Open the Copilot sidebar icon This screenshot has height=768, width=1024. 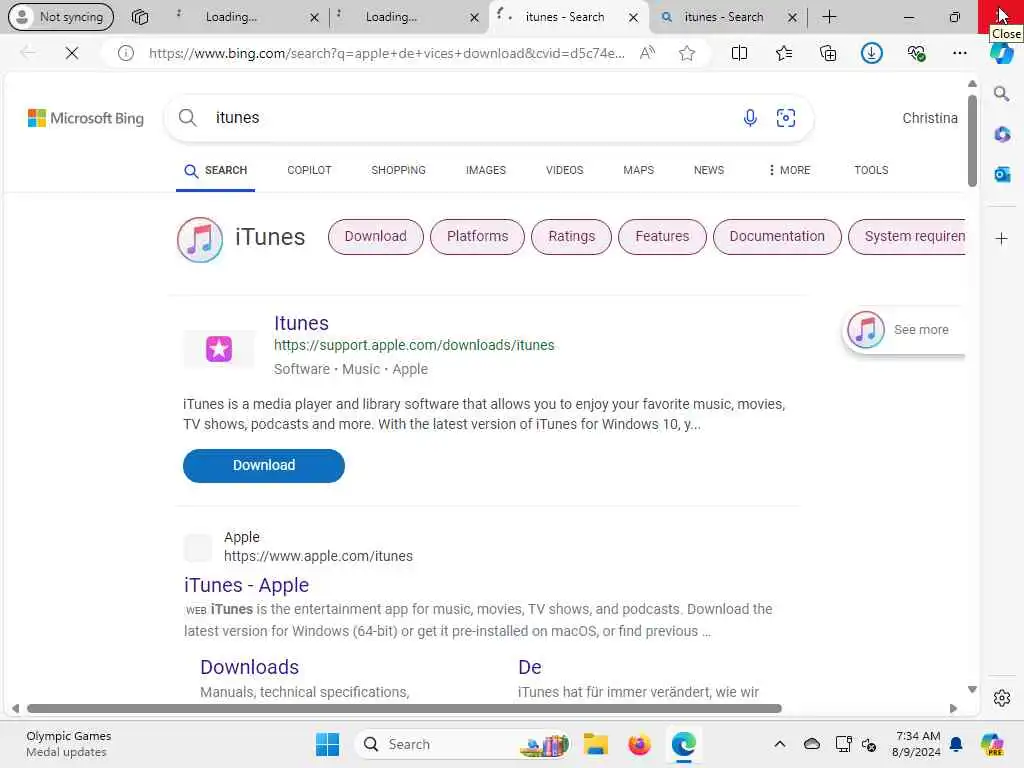[x=1001, y=54]
